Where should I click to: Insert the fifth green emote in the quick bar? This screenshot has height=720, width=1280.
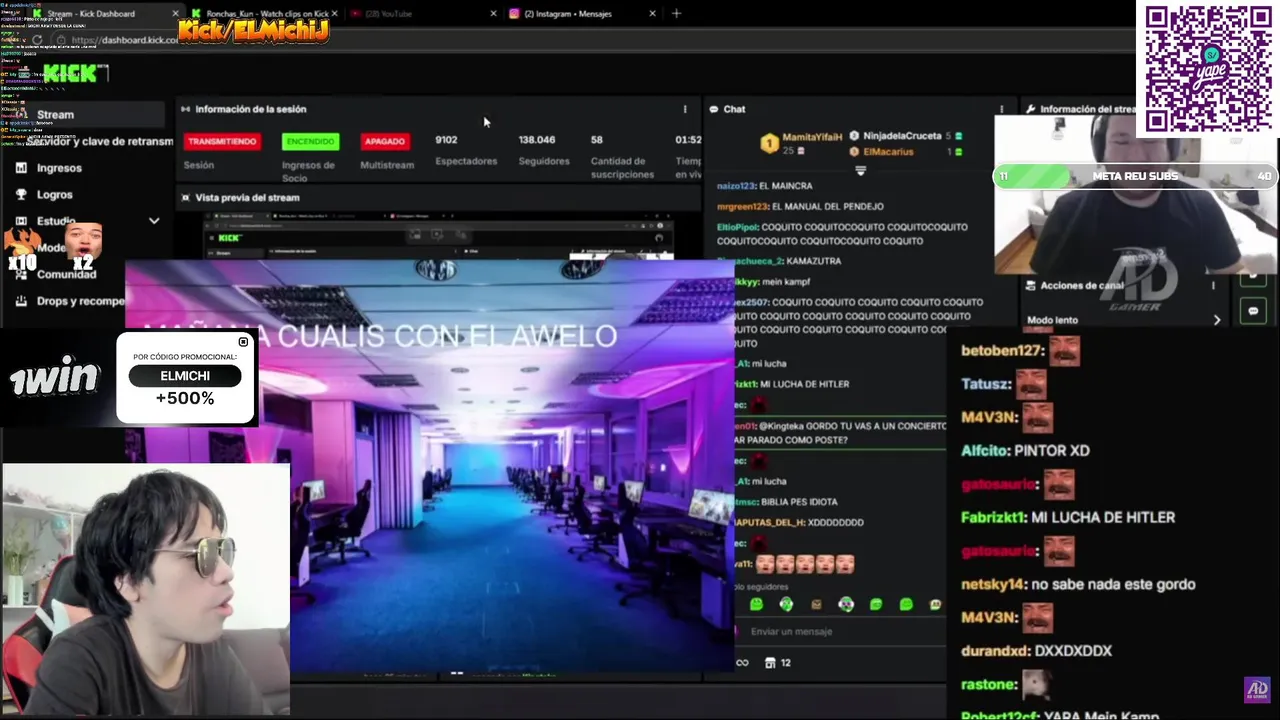876,604
